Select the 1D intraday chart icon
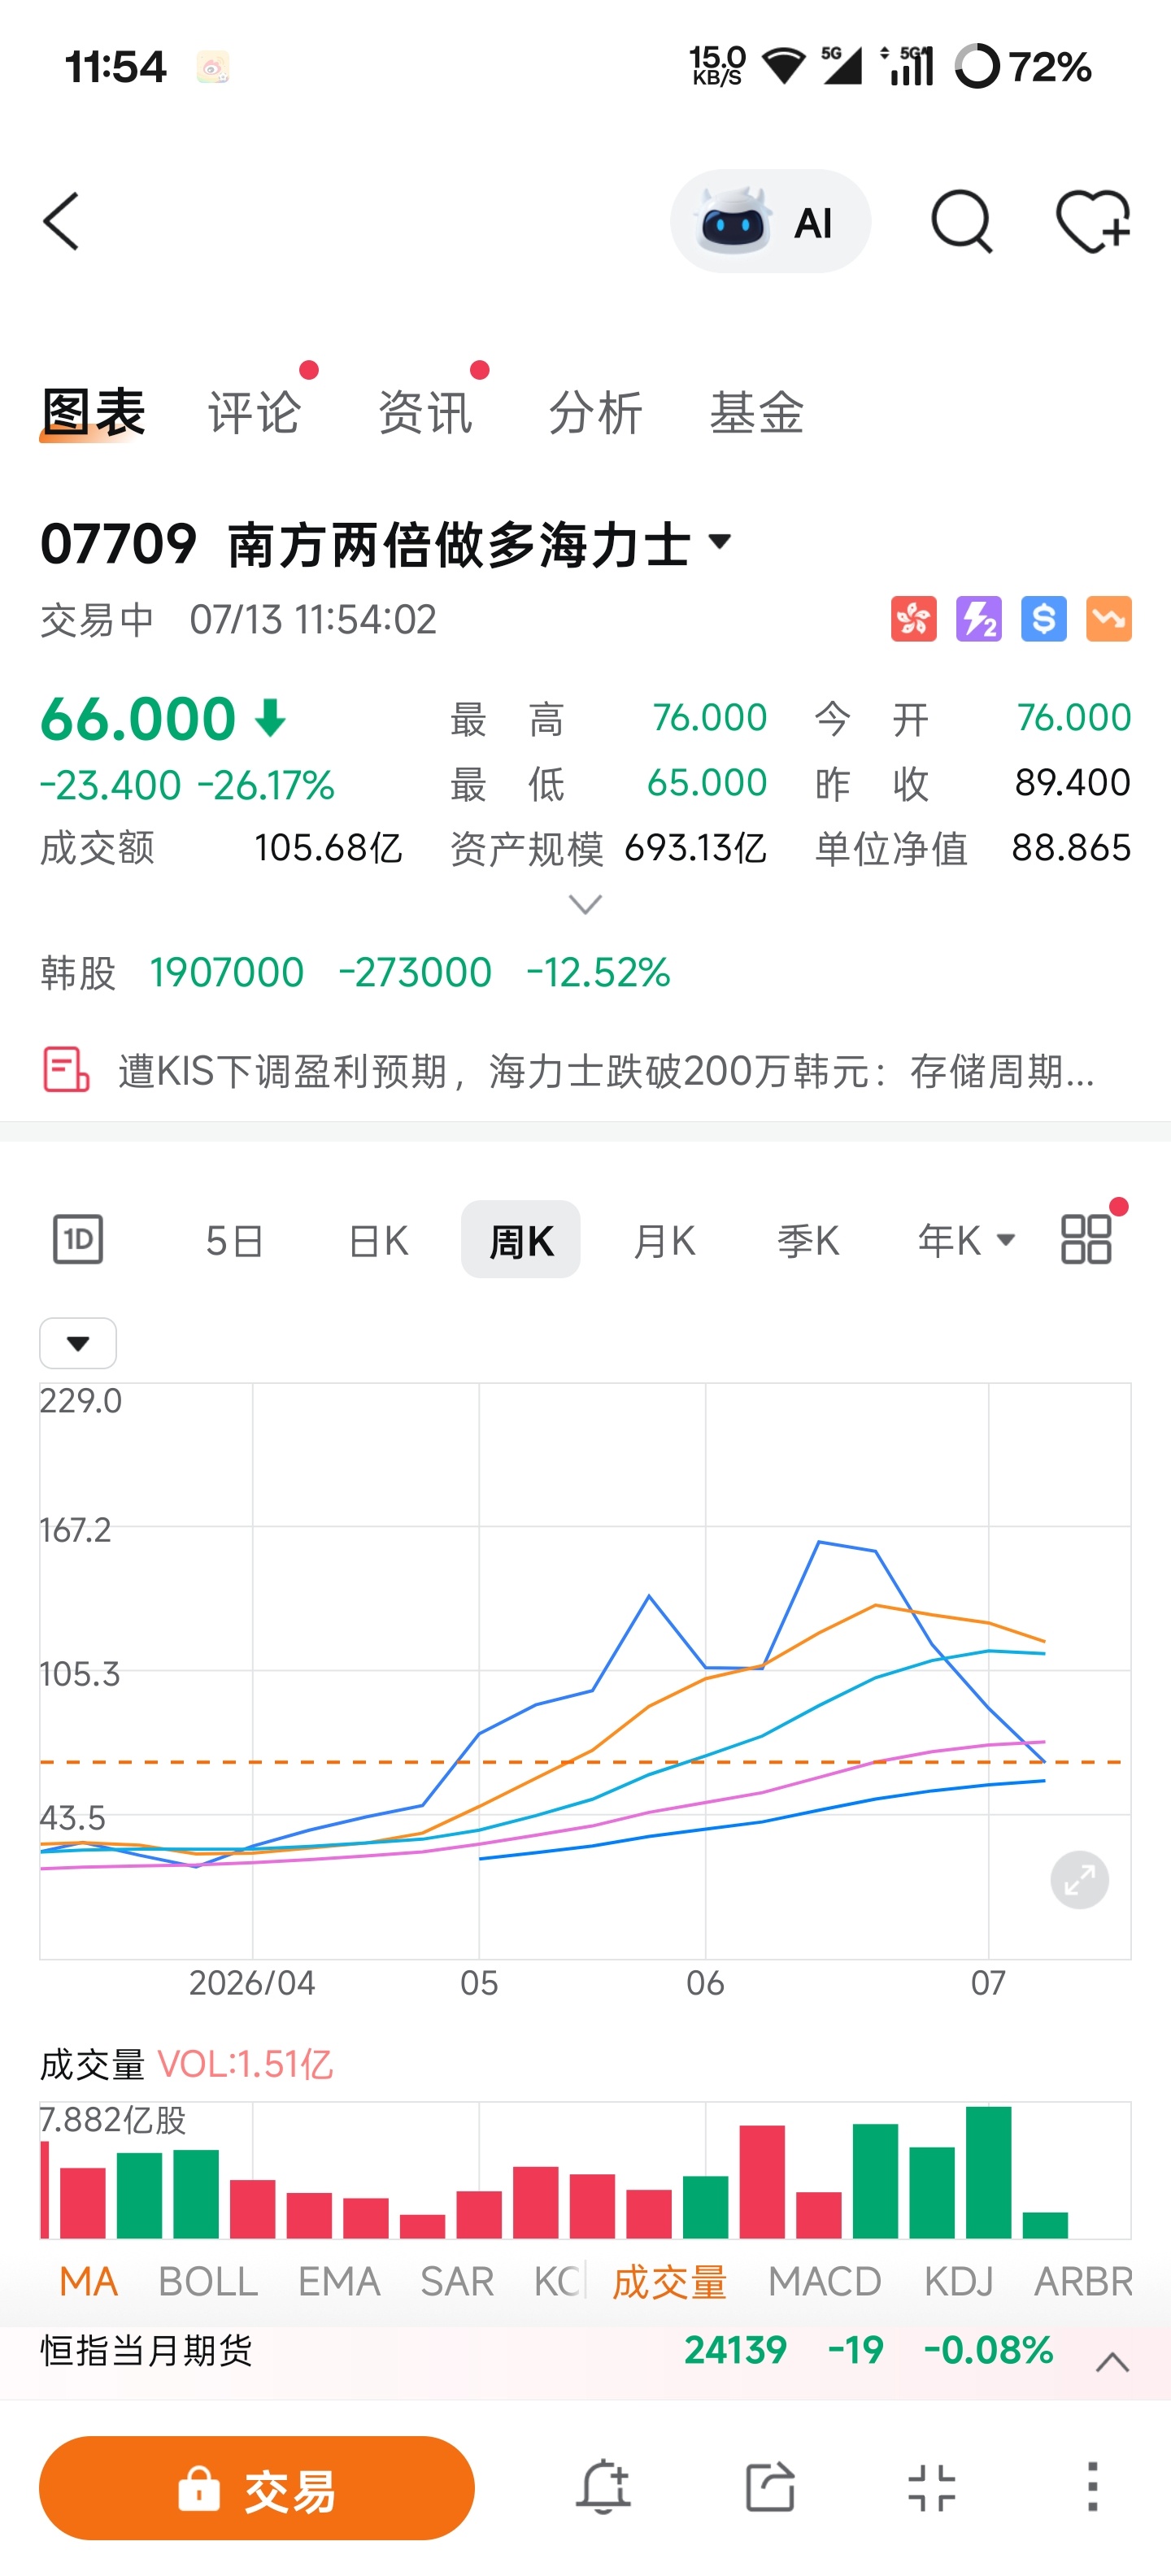The width and height of the screenshot is (1171, 2576). [x=78, y=1240]
